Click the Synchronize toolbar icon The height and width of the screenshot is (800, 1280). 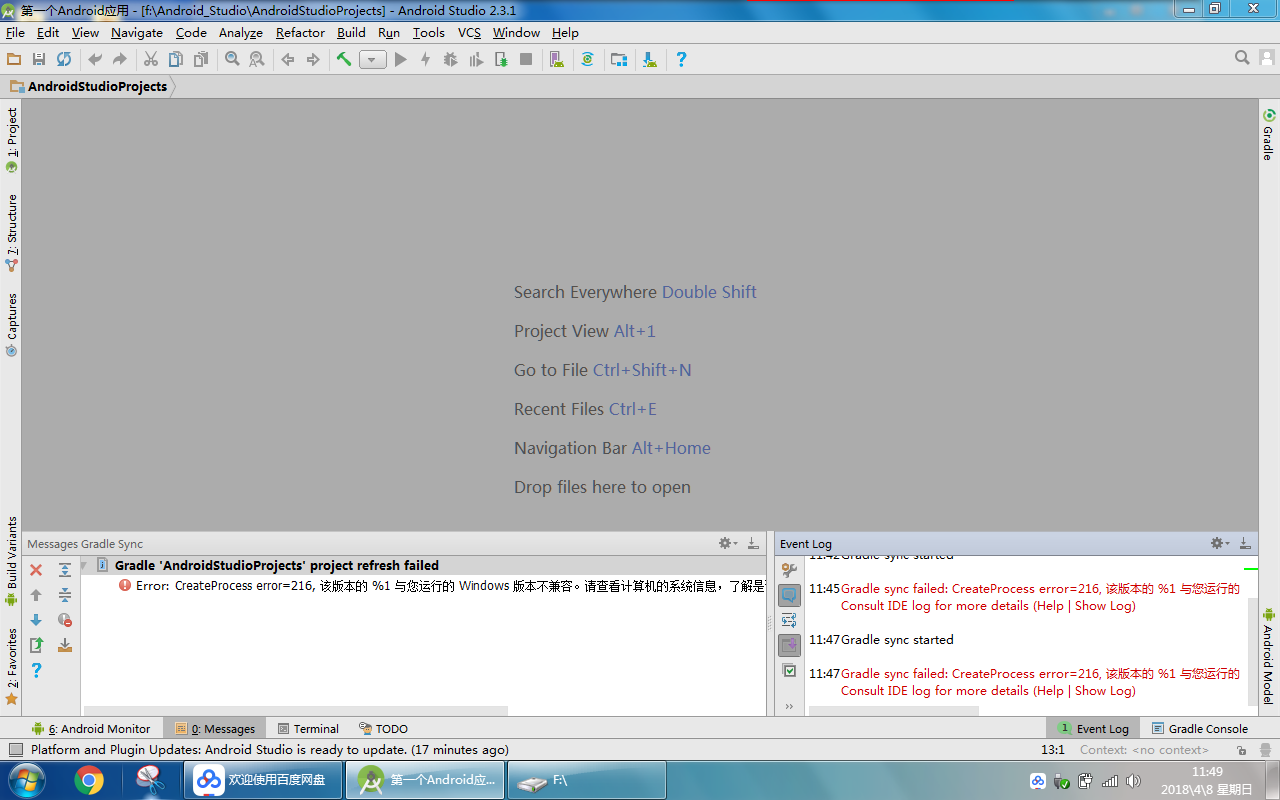tap(64, 60)
